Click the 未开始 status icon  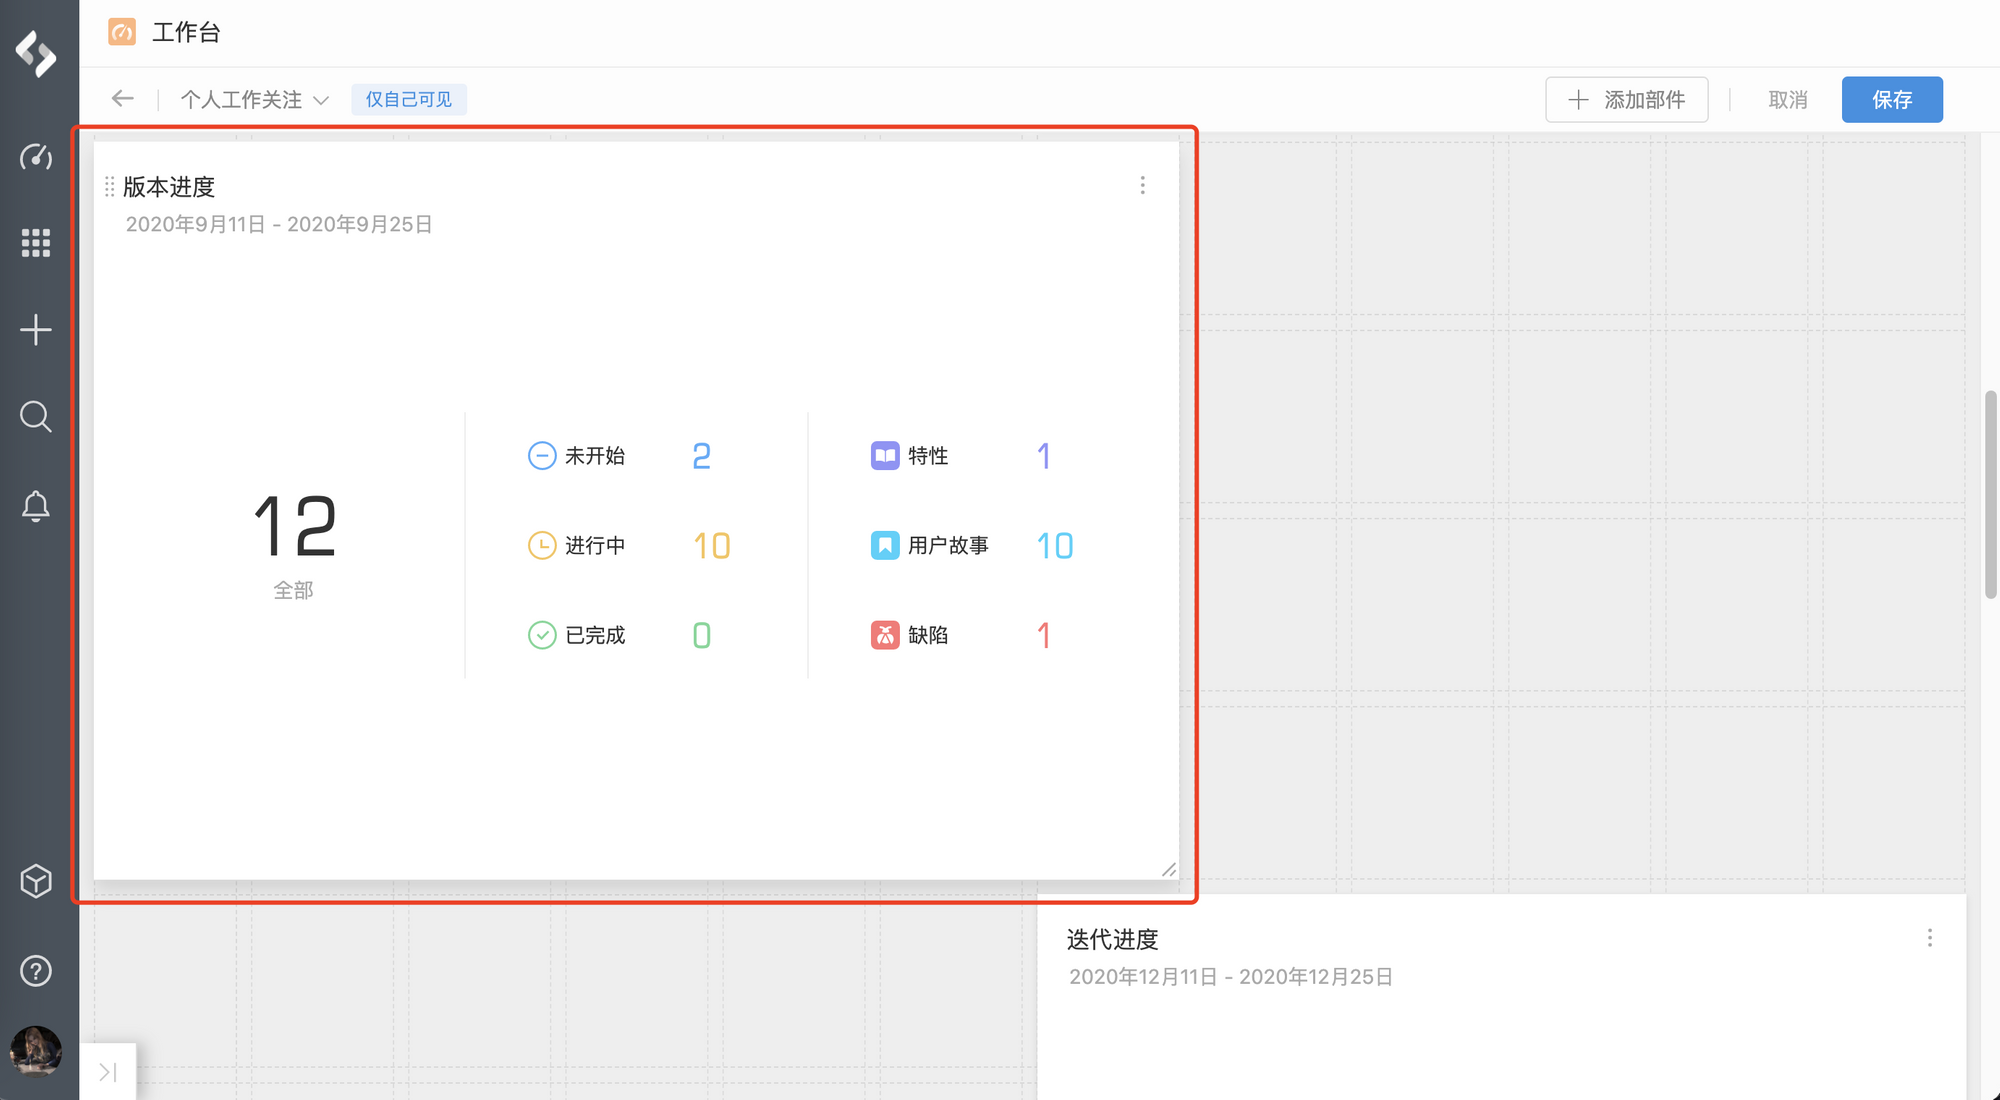click(542, 455)
